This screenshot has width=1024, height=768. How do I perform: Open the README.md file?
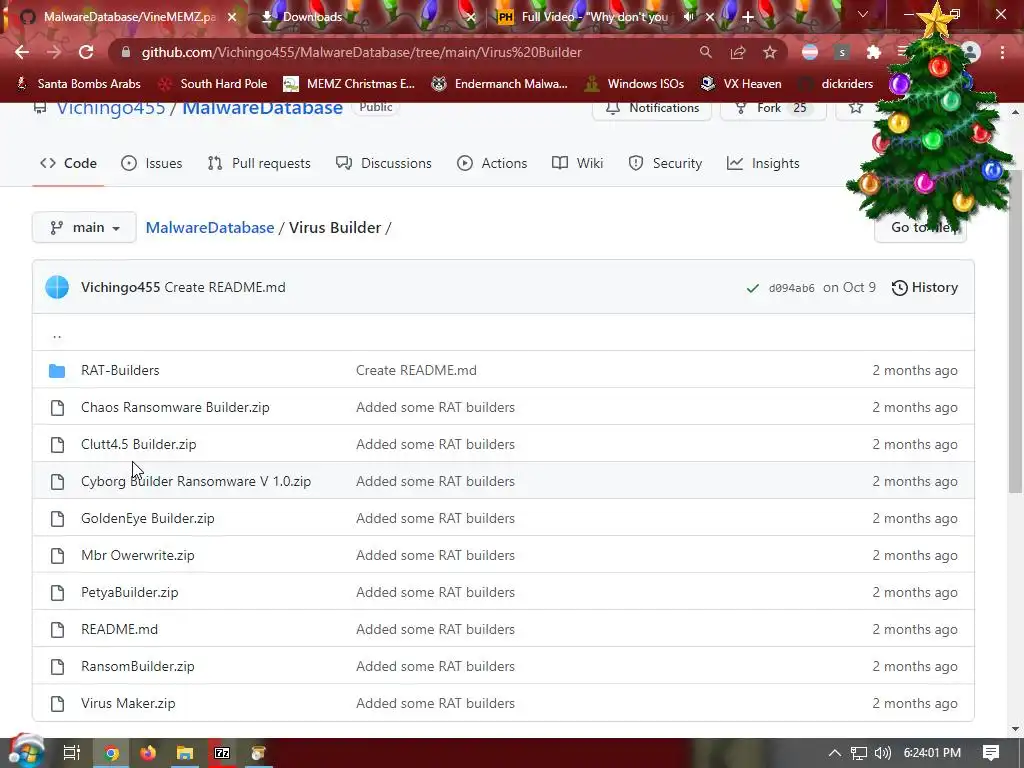(x=120, y=630)
